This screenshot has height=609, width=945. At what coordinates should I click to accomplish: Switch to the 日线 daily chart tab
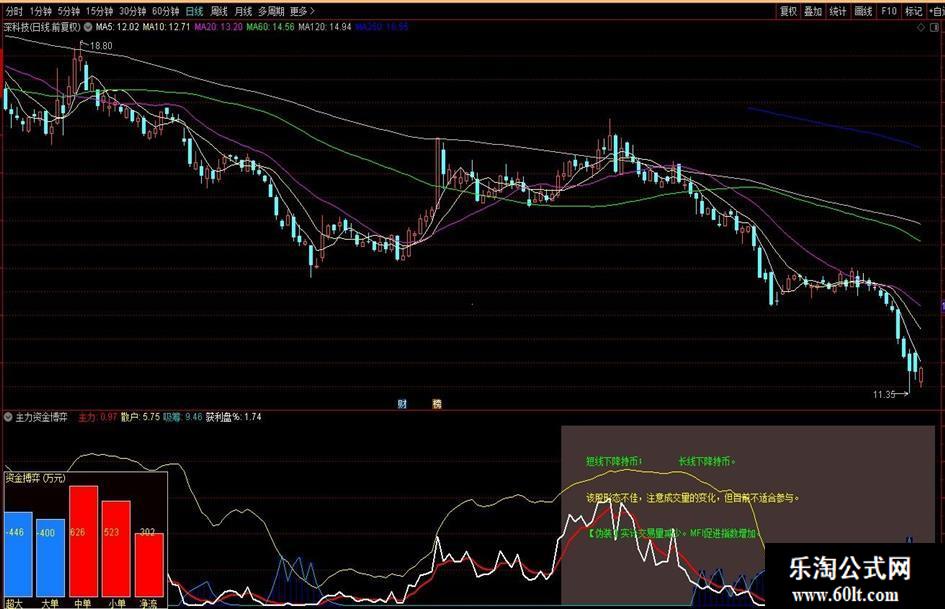[x=194, y=11]
